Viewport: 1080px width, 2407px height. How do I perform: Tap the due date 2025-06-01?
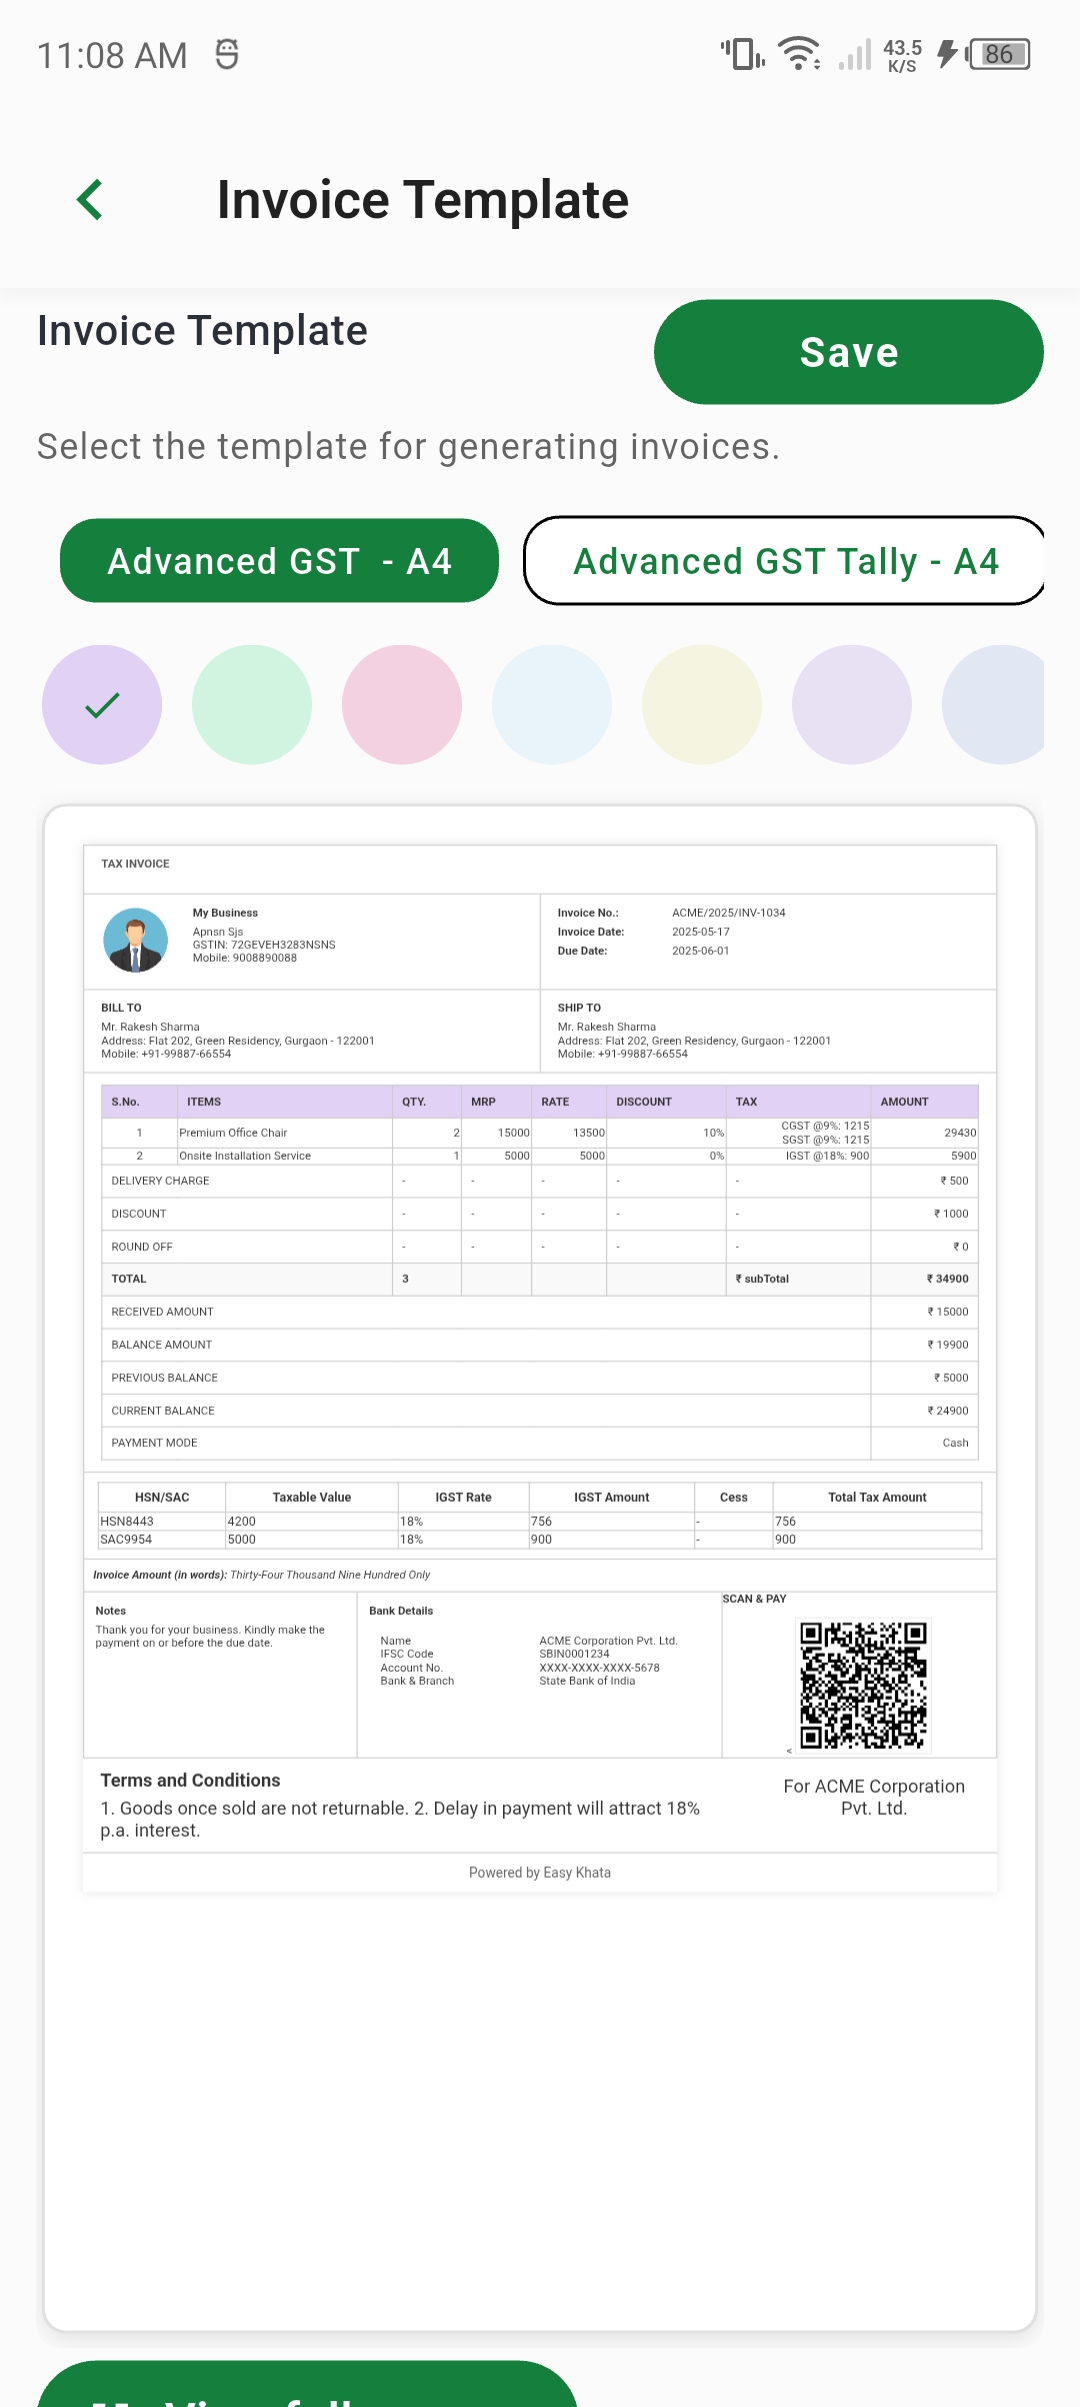click(701, 951)
